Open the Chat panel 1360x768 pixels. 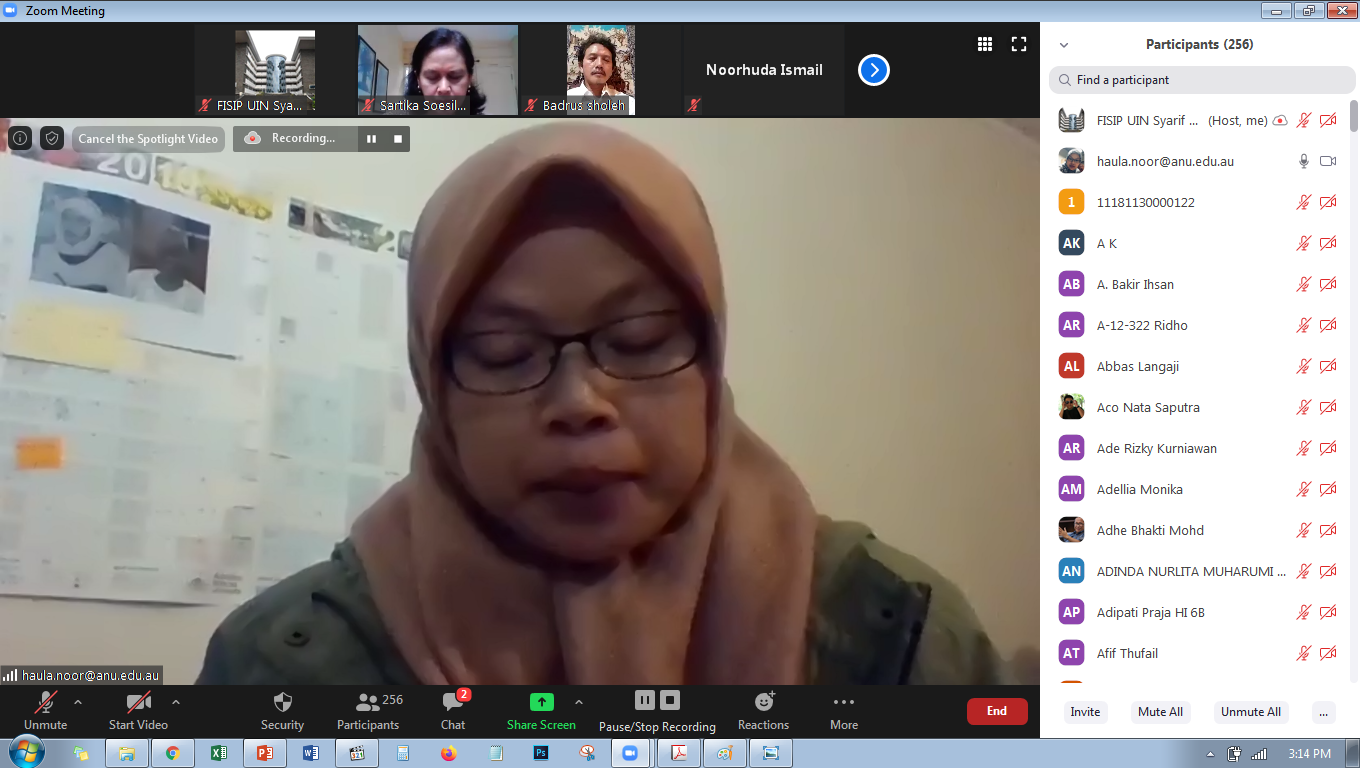click(452, 710)
